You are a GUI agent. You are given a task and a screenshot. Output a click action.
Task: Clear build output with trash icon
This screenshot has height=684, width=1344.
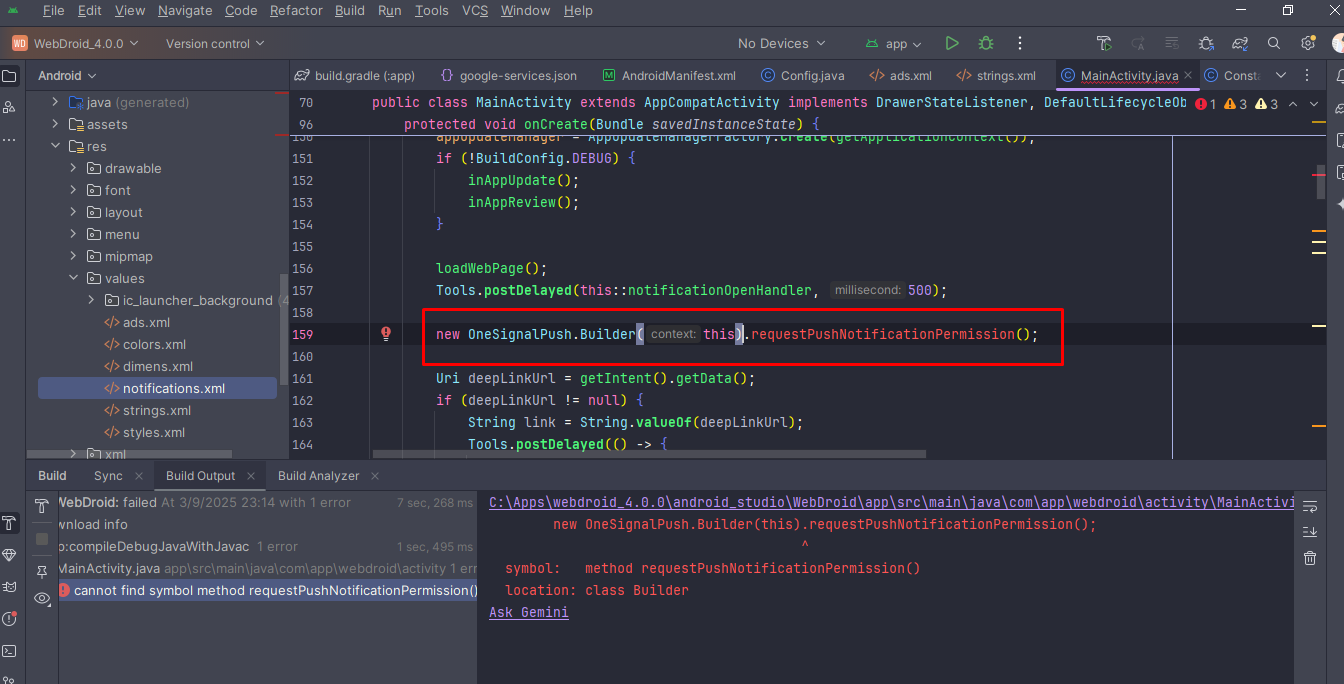[1310, 558]
